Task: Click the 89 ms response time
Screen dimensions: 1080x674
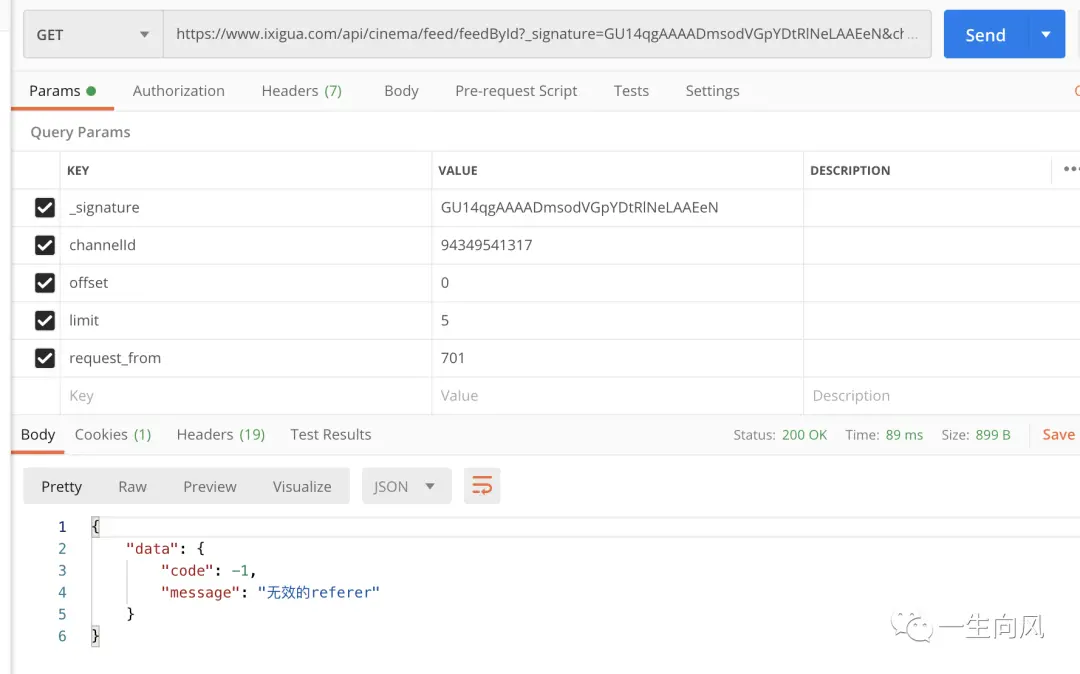Action: pos(904,435)
